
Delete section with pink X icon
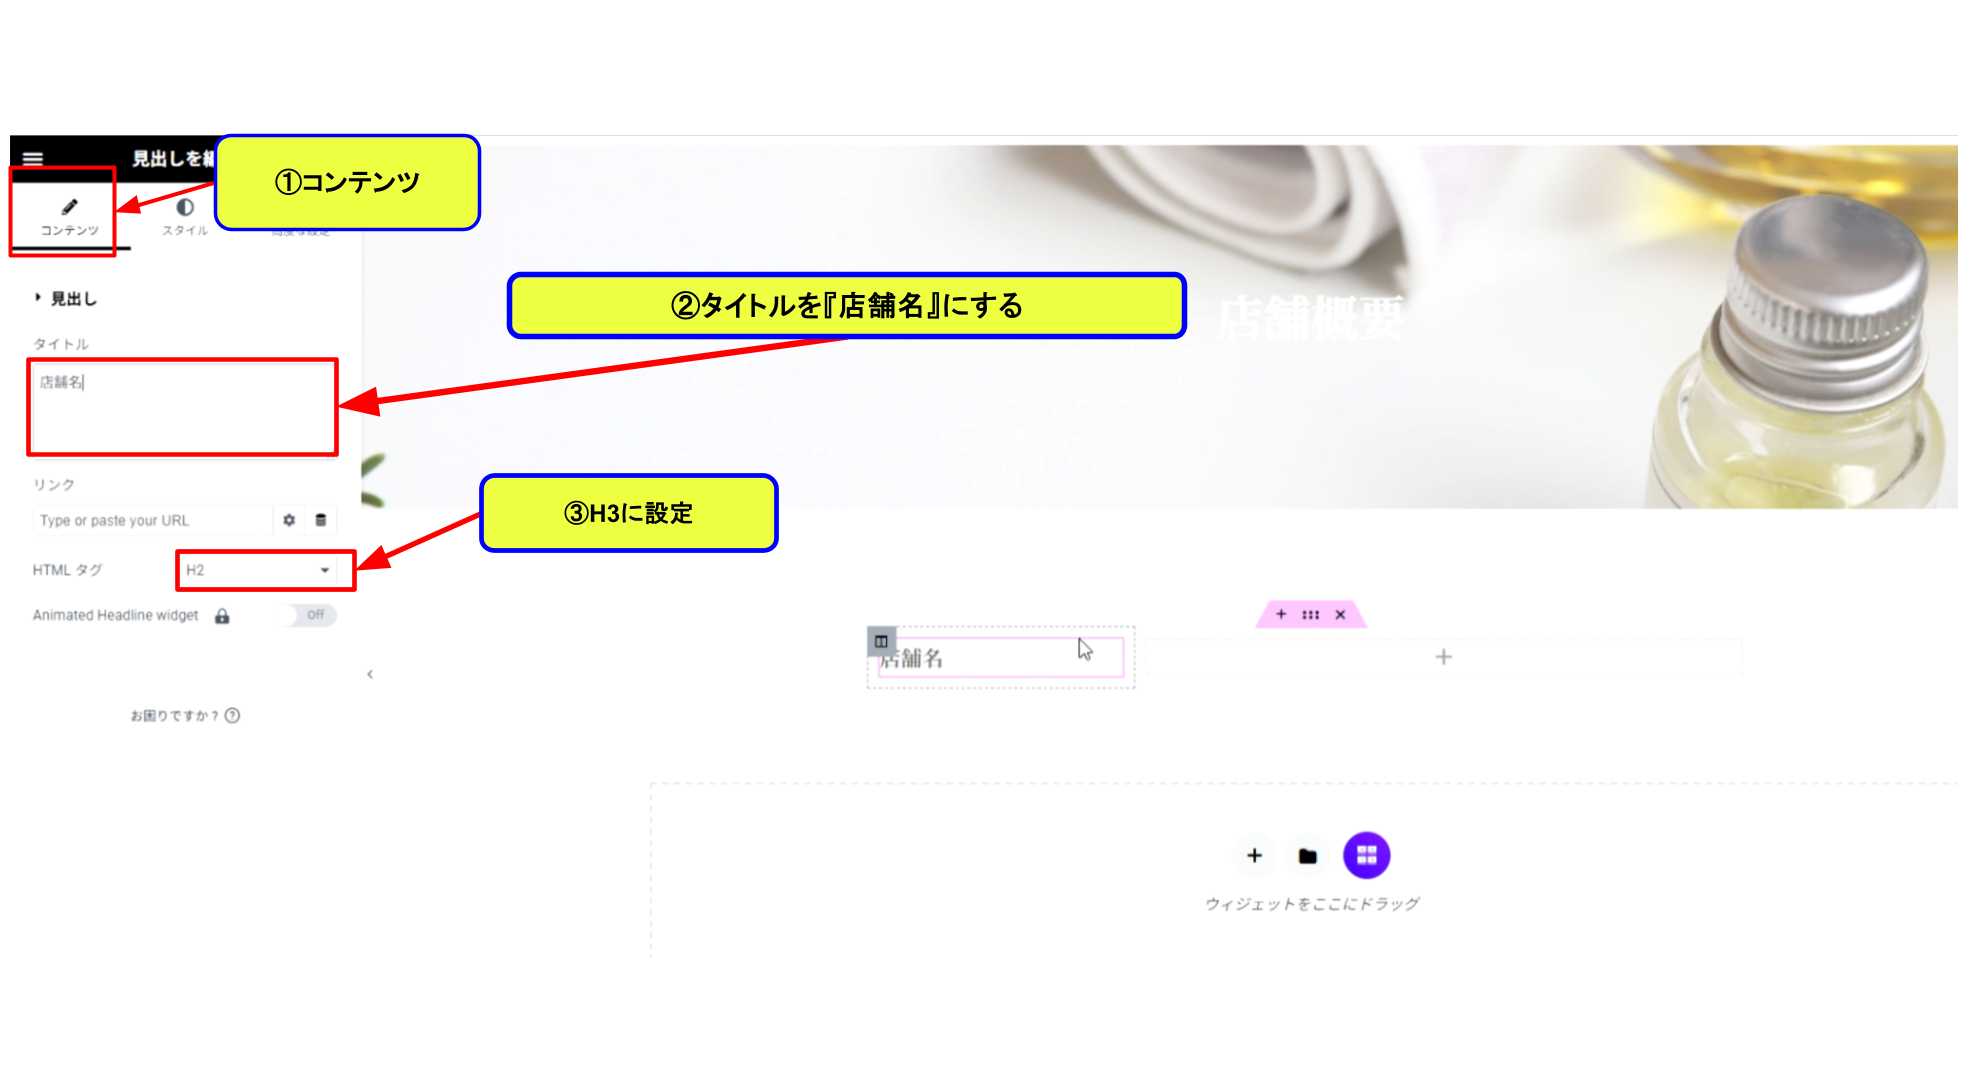(1340, 614)
